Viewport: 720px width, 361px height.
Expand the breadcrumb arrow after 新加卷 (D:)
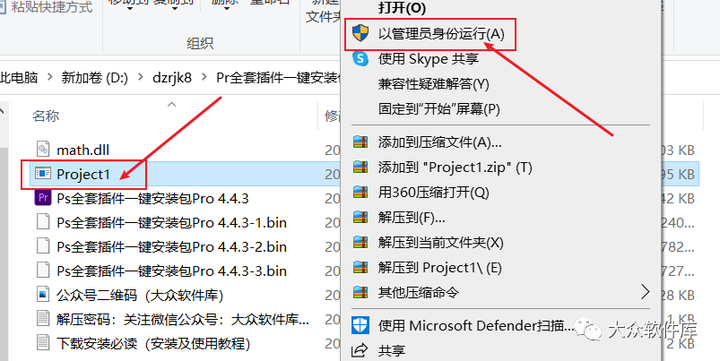coord(140,78)
